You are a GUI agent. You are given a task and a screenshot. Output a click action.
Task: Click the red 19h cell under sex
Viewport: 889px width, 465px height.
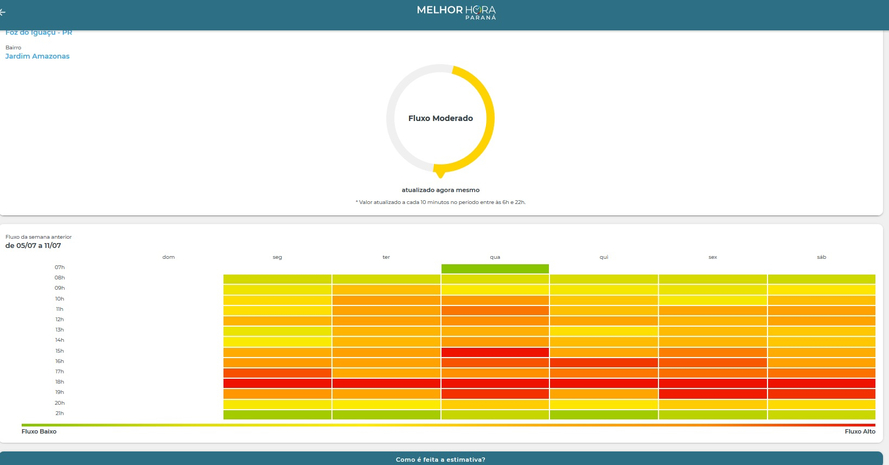712,393
